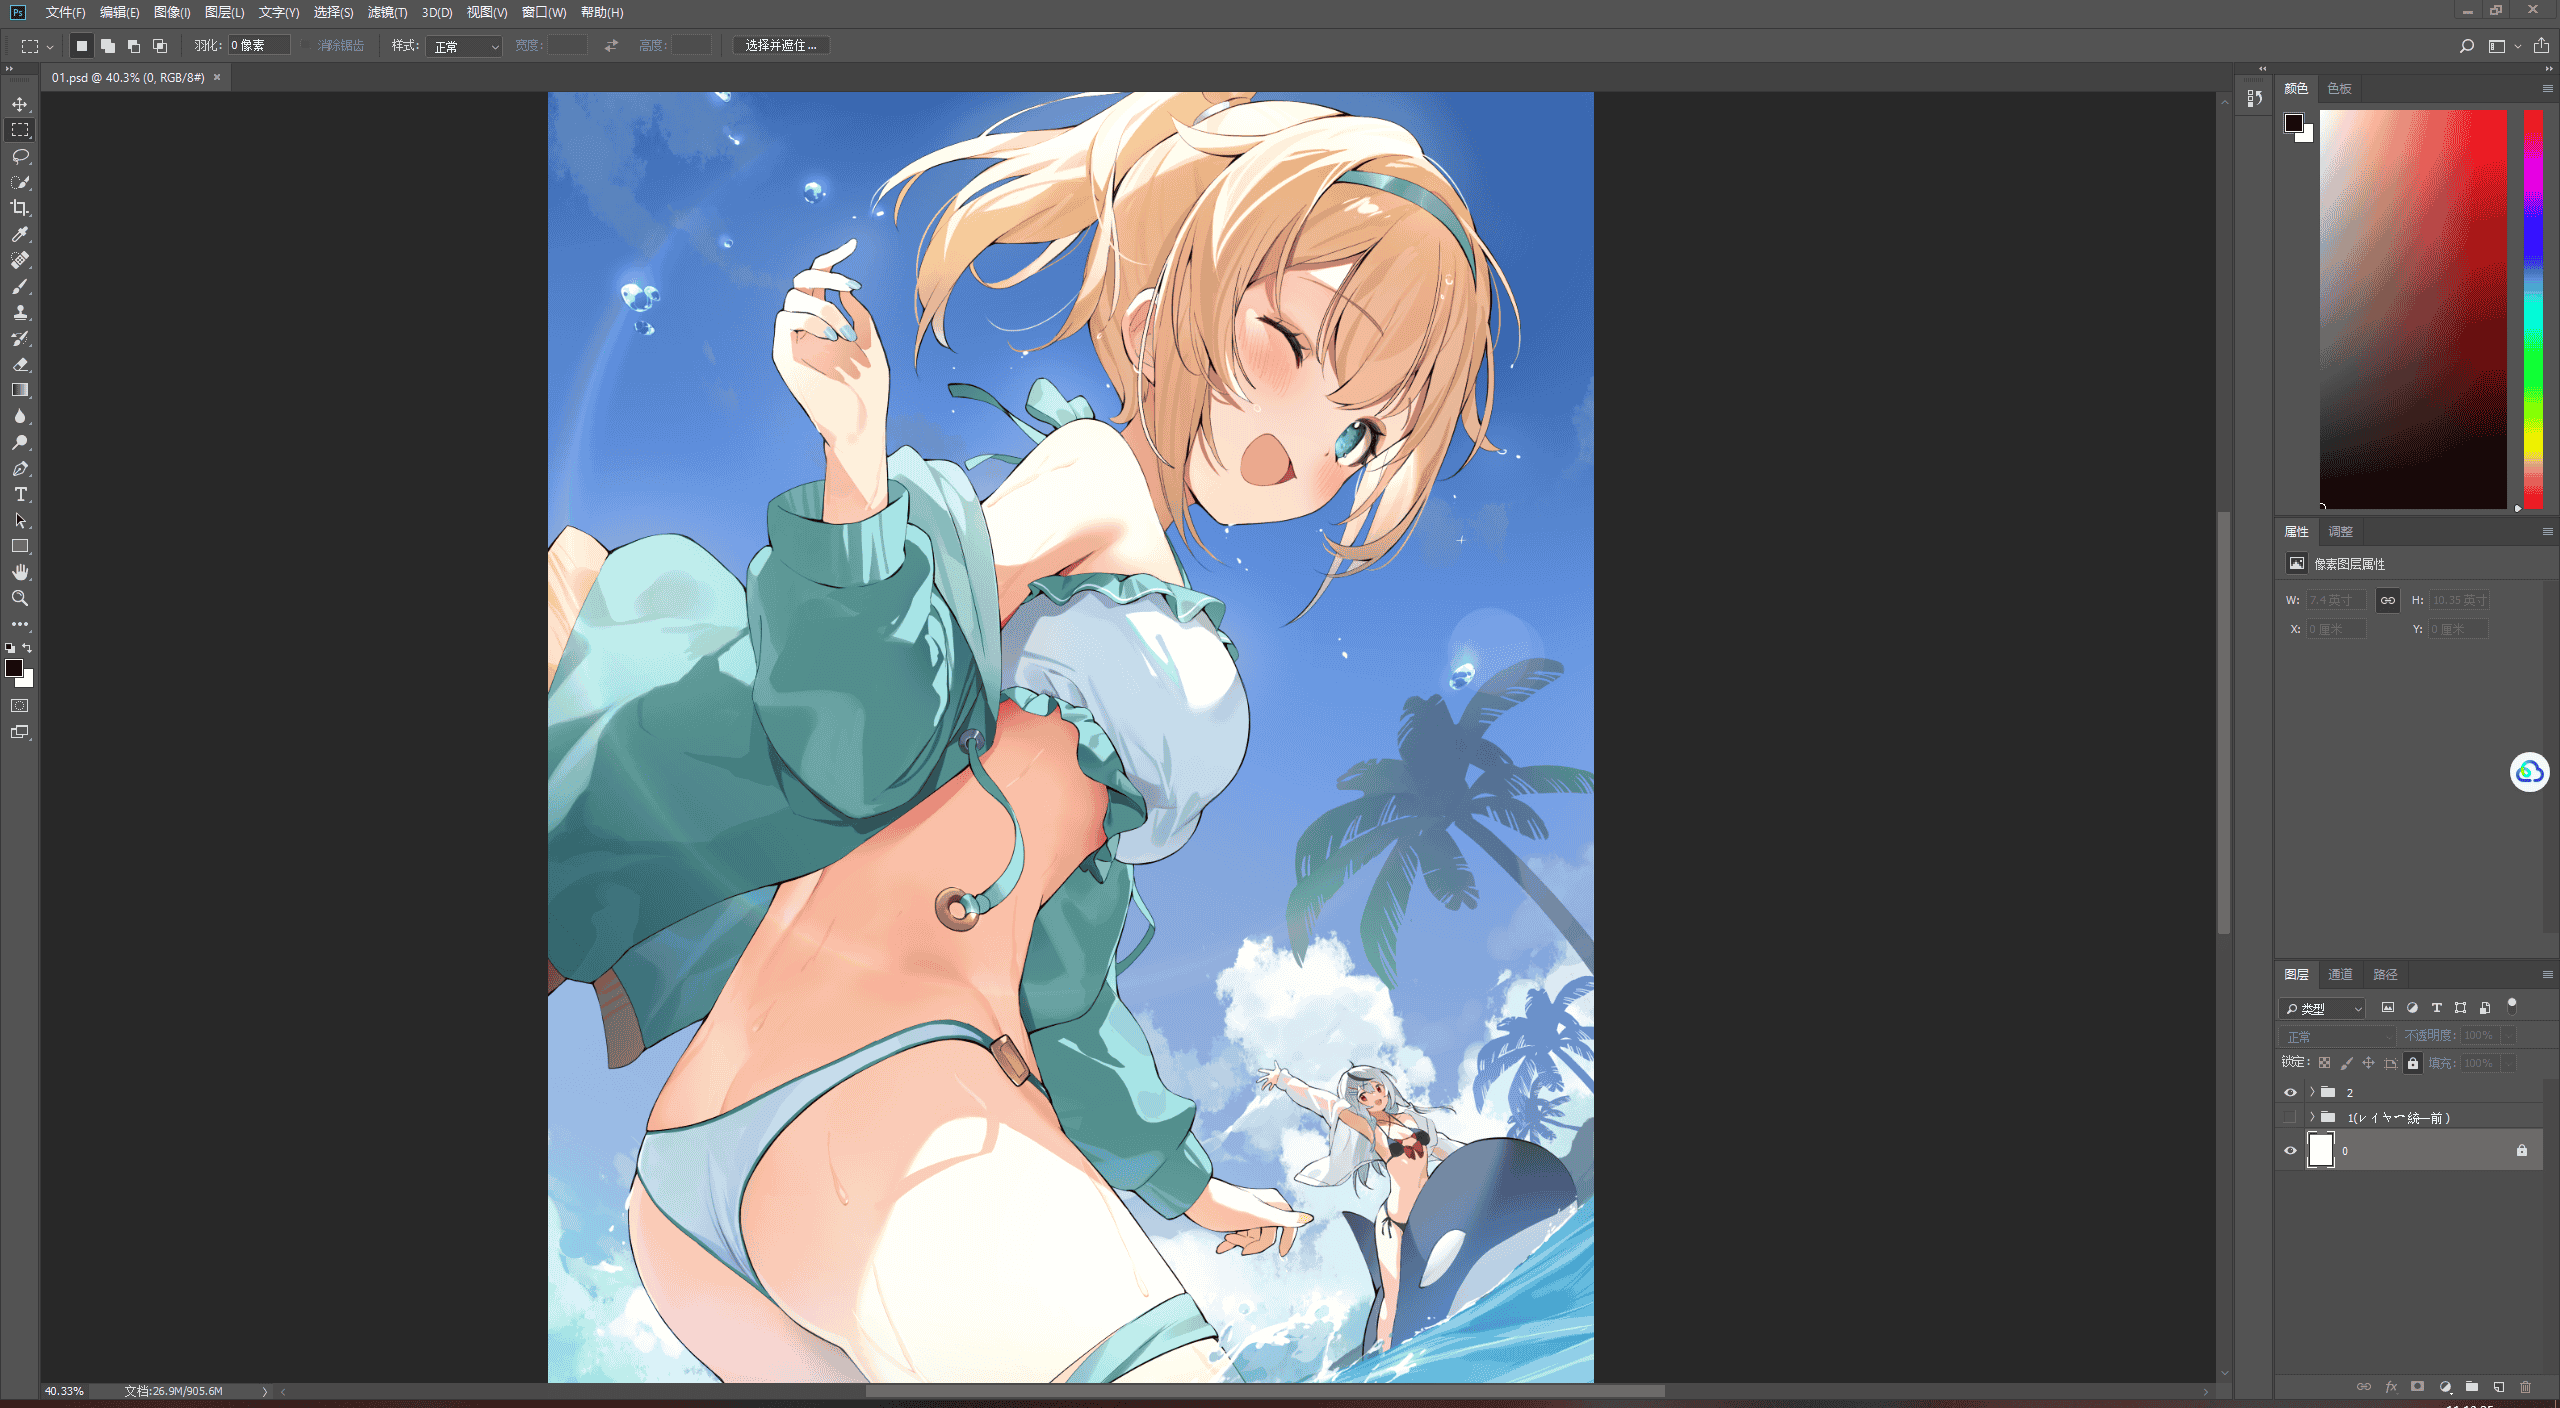The image size is (2560, 1408).
Task: Show the hidden group 1(レイヤー統一前)
Action: pos(2290,1117)
